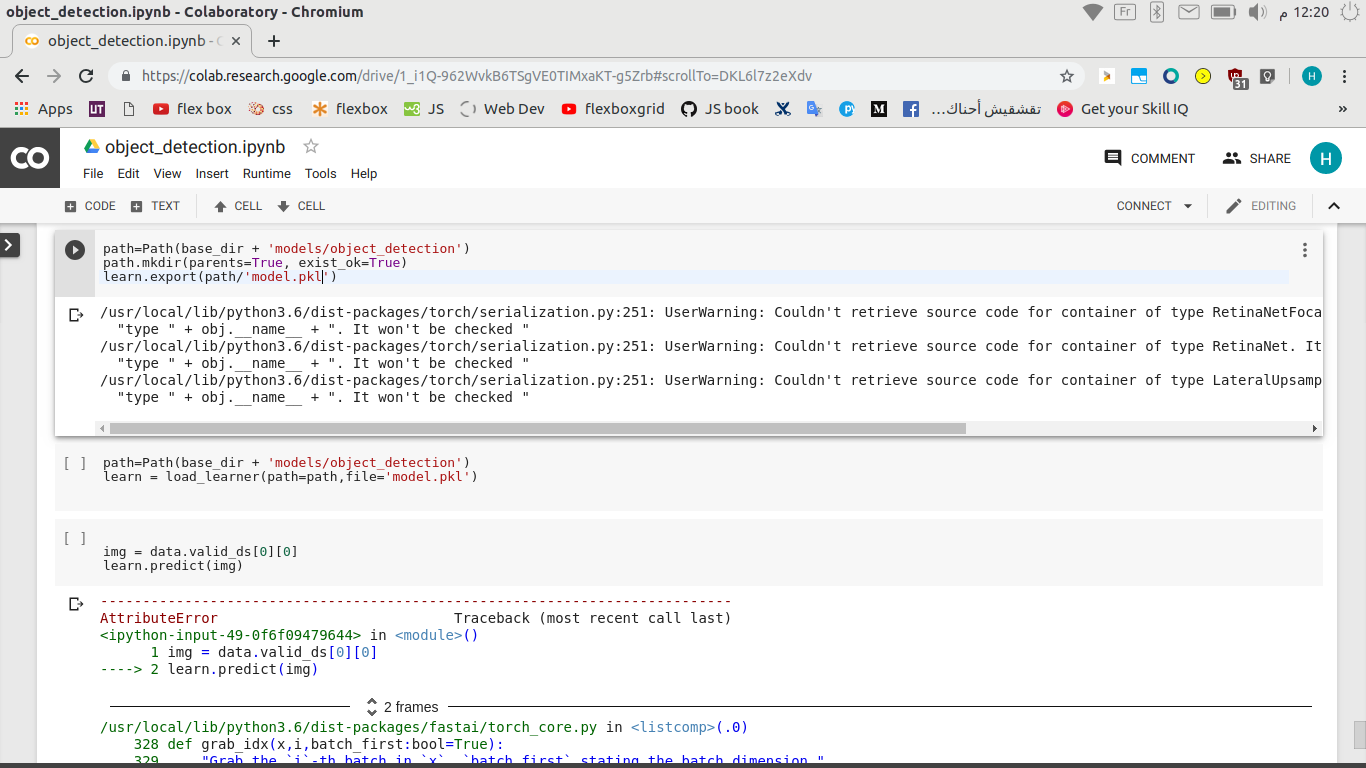Image resolution: width=1366 pixels, height=768 pixels.
Task: Open the left sidebar panel arrow
Action: click(9, 245)
